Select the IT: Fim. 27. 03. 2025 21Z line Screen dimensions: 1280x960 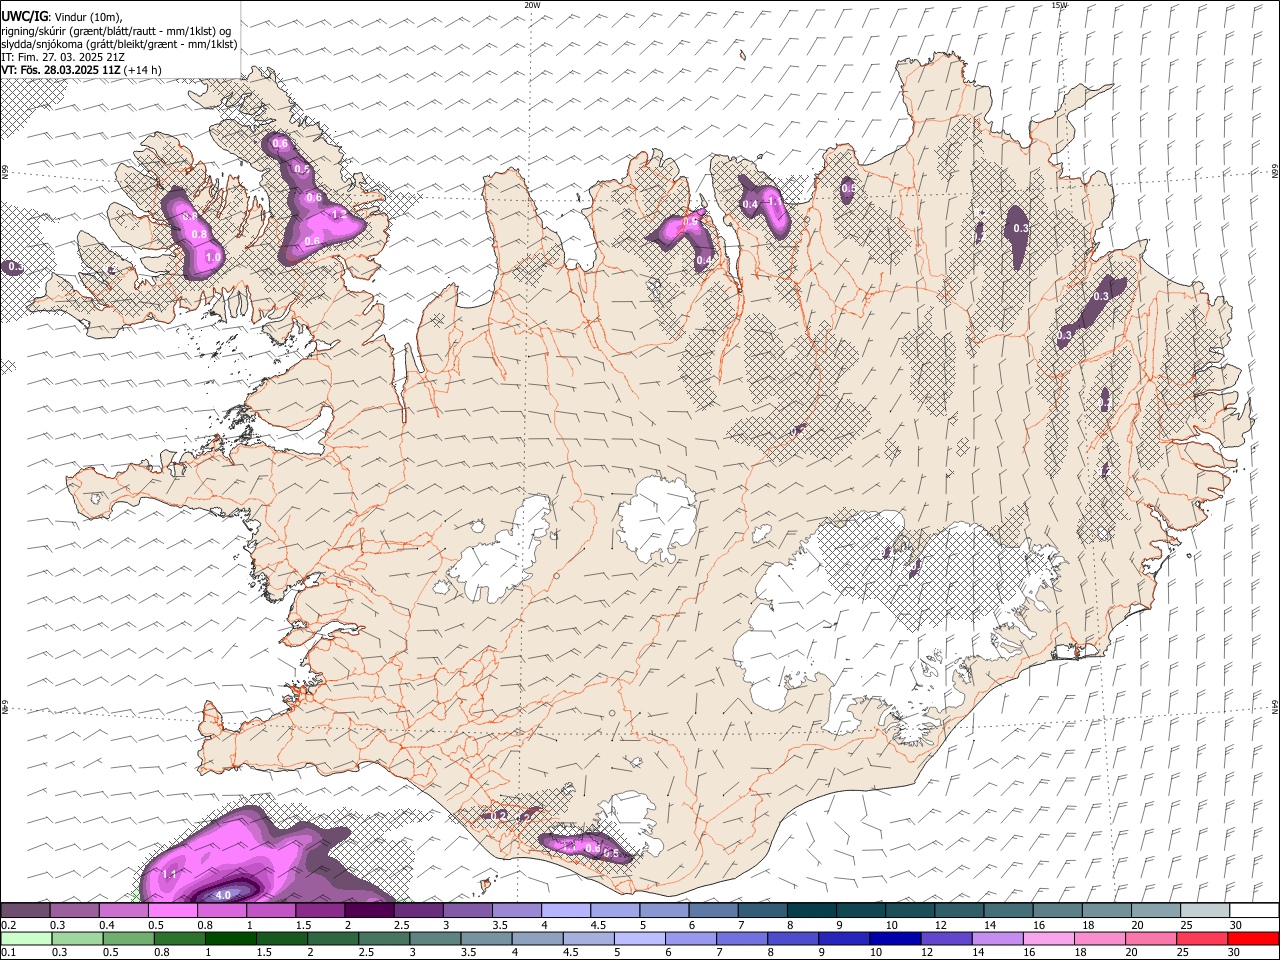(63, 57)
